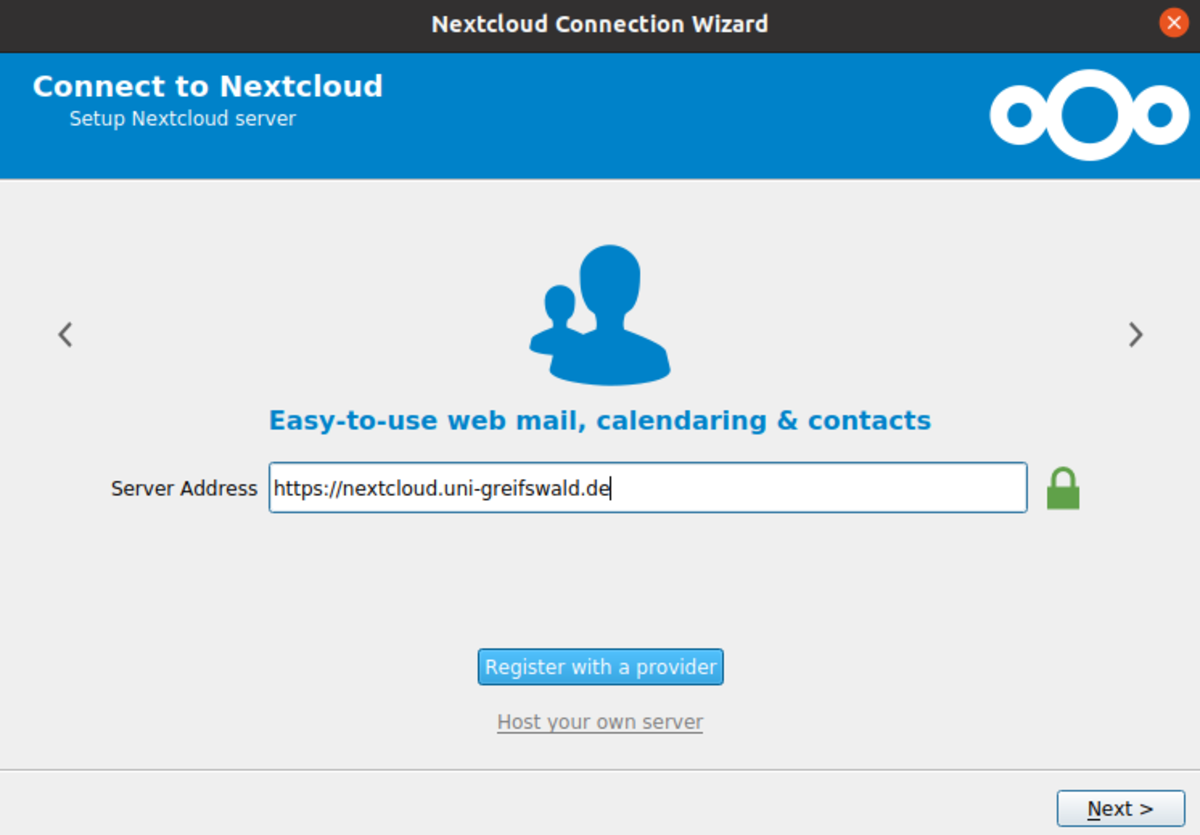Viewport: 1200px width, 835px height.
Task: Click the 'Easy-to-use web mail' slide heading
Action: point(600,420)
